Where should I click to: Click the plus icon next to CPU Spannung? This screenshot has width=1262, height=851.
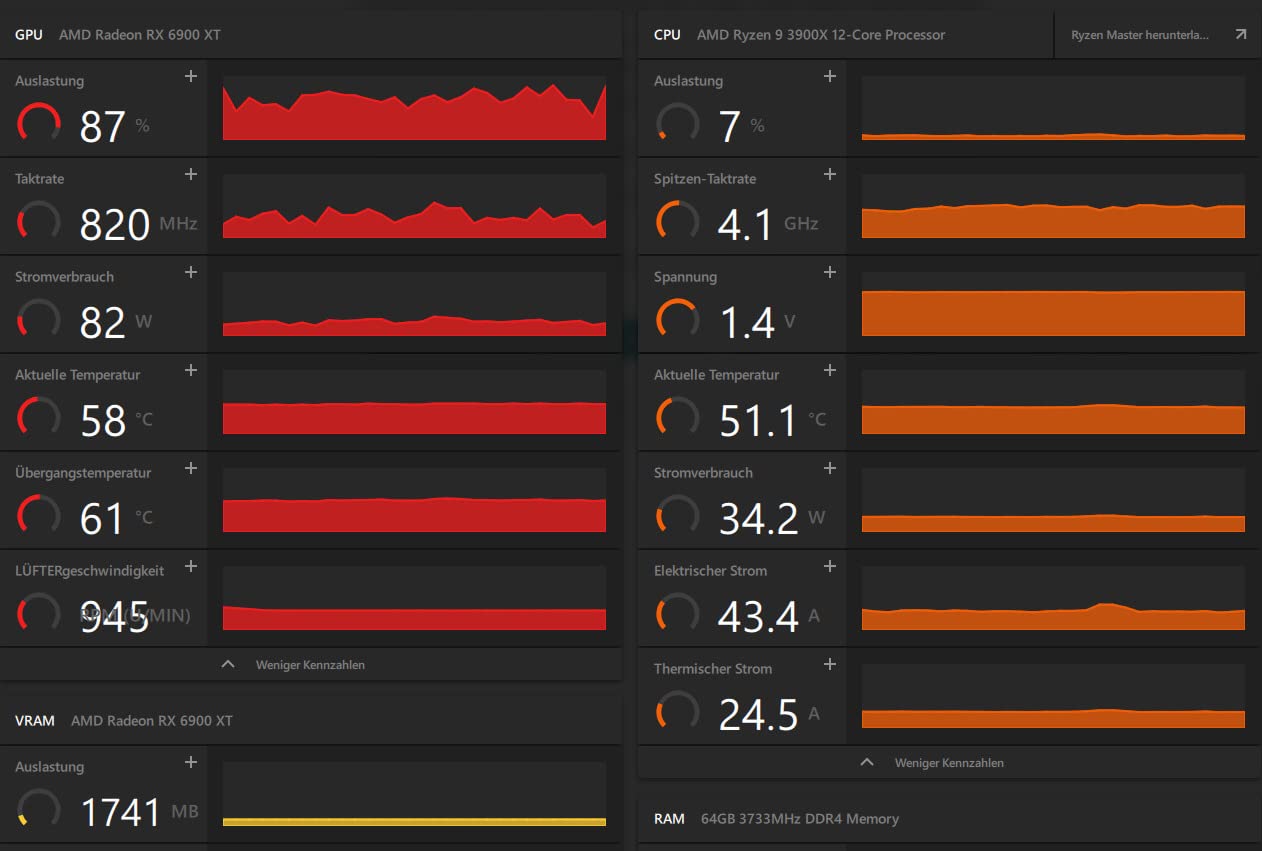[829, 273]
